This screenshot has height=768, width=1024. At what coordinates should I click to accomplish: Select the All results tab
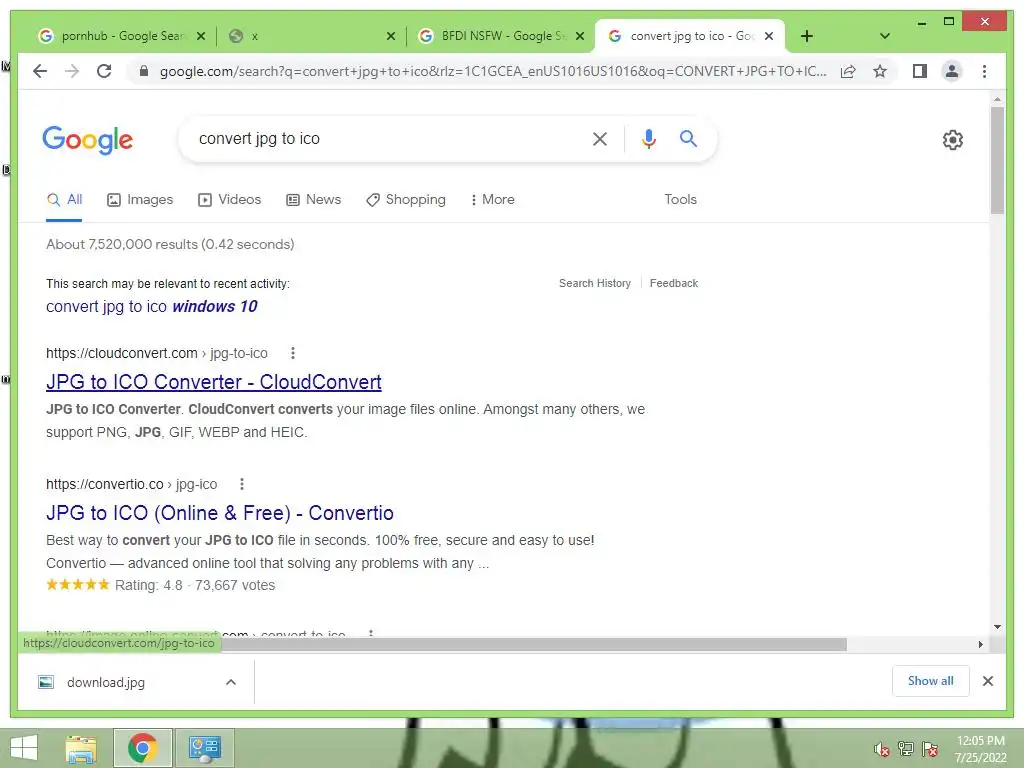click(64, 200)
